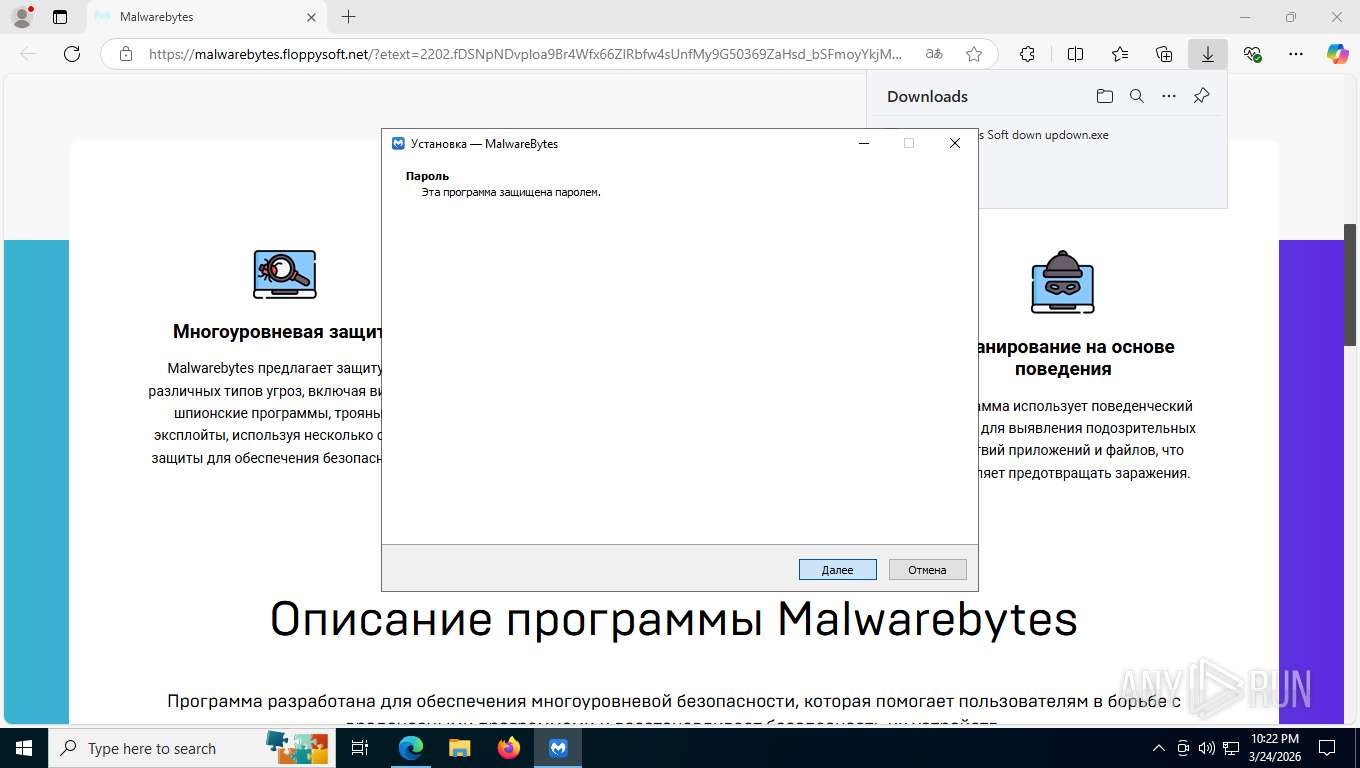Open the Extensions puzzle icon
The width and height of the screenshot is (1360, 768).
point(1027,54)
